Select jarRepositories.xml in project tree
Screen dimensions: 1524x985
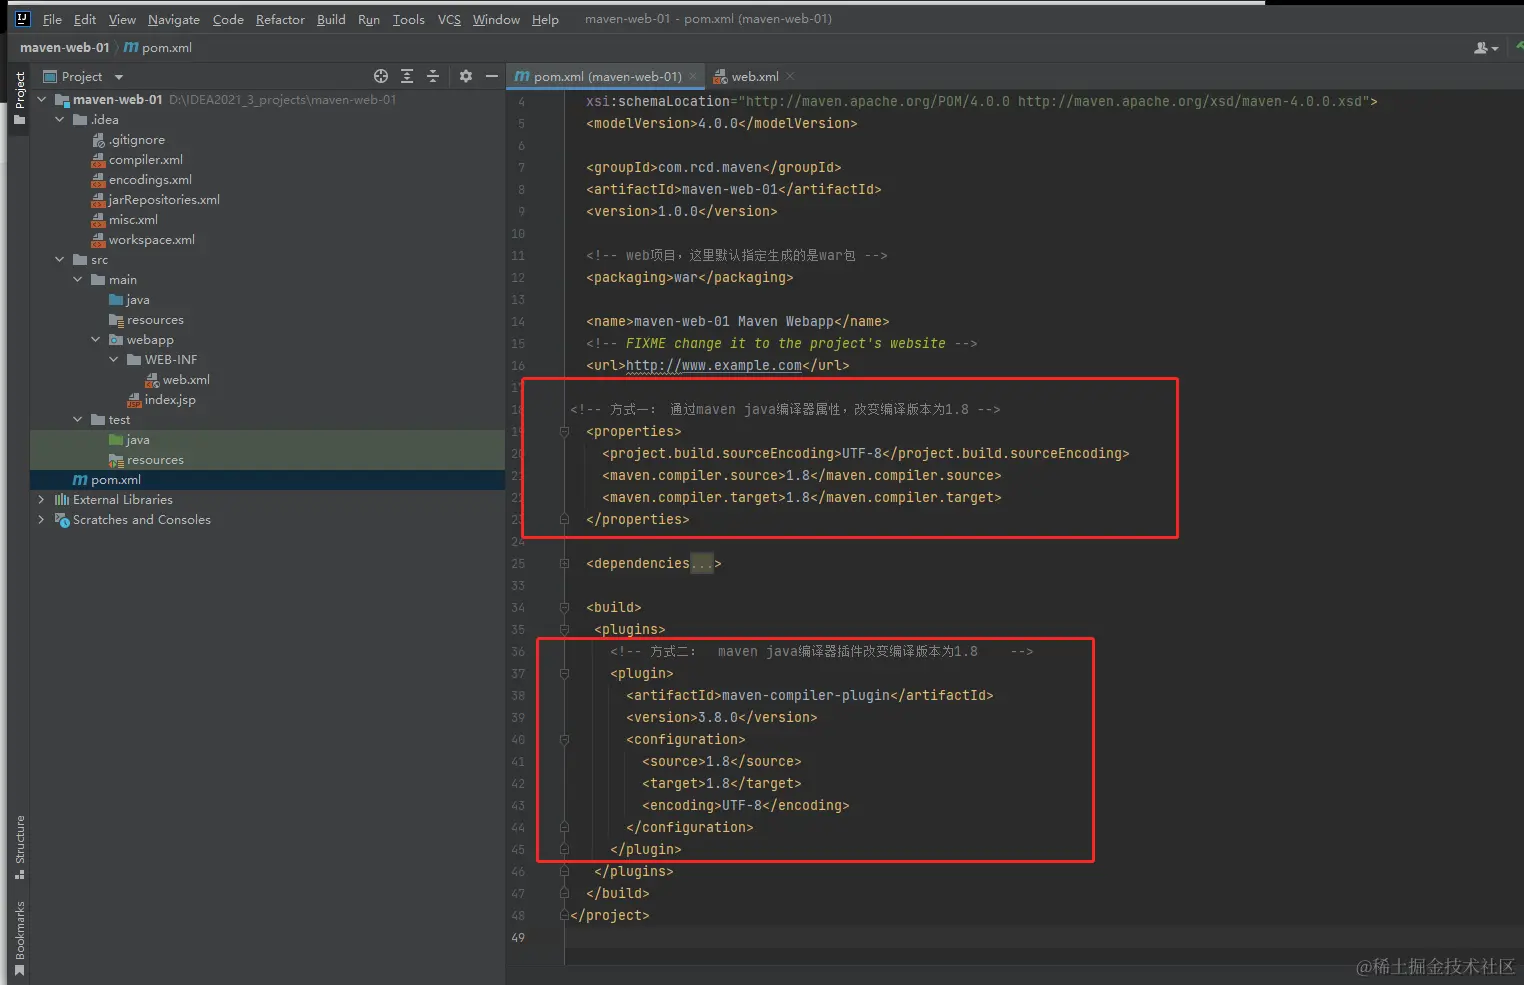pos(155,199)
